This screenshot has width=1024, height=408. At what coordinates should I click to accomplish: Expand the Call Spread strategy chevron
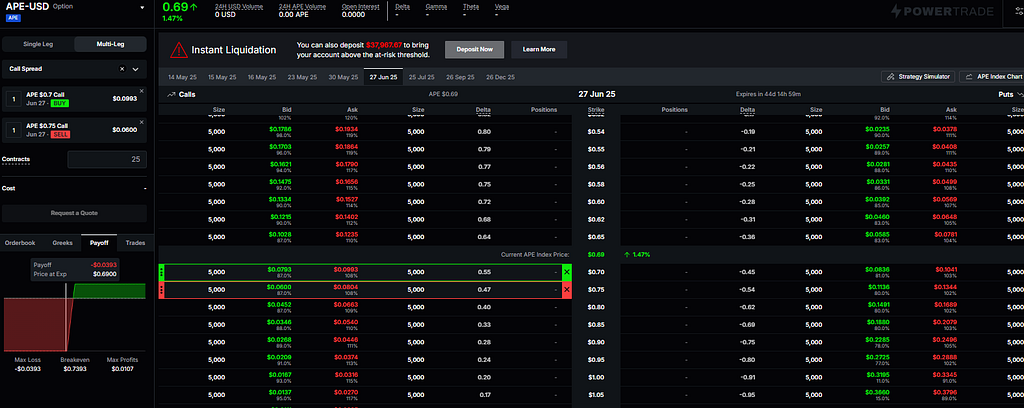[x=136, y=69]
